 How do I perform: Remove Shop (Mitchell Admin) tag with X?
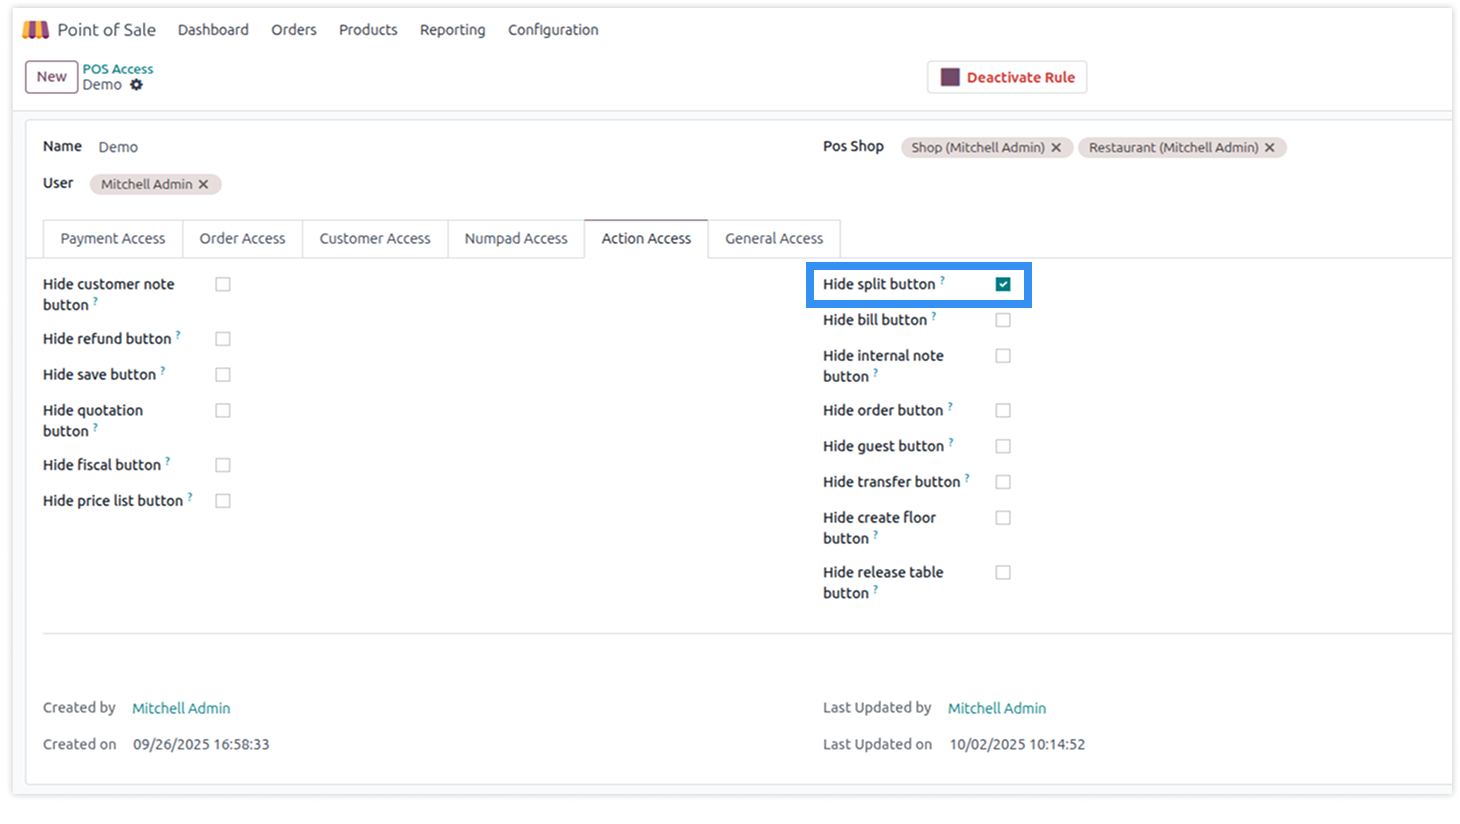click(1056, 148)
